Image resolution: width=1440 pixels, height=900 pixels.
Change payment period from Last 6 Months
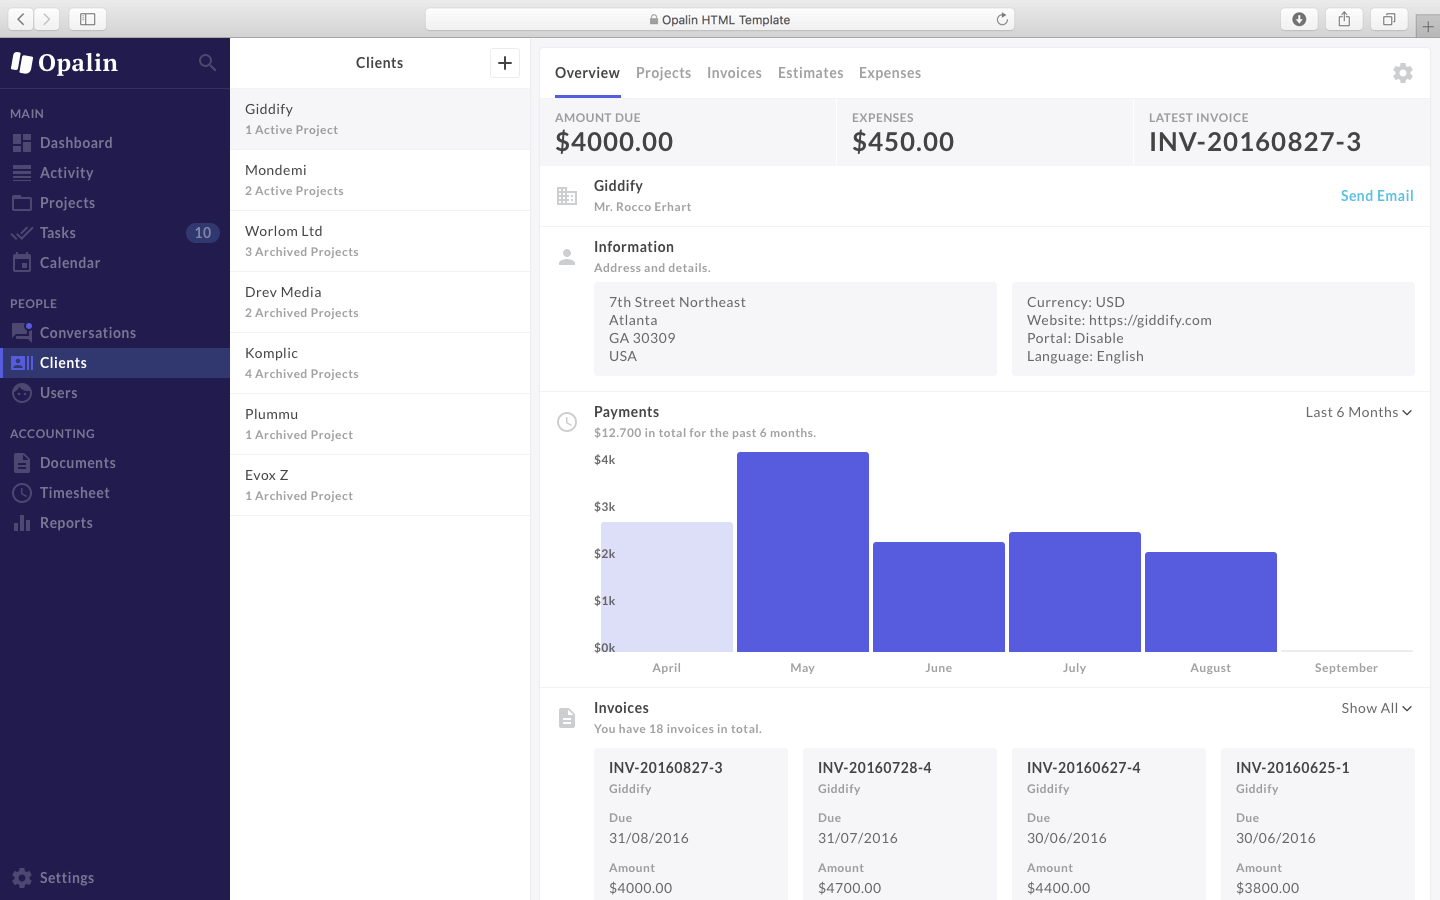pyautogui.click(x=1357, y=411)
